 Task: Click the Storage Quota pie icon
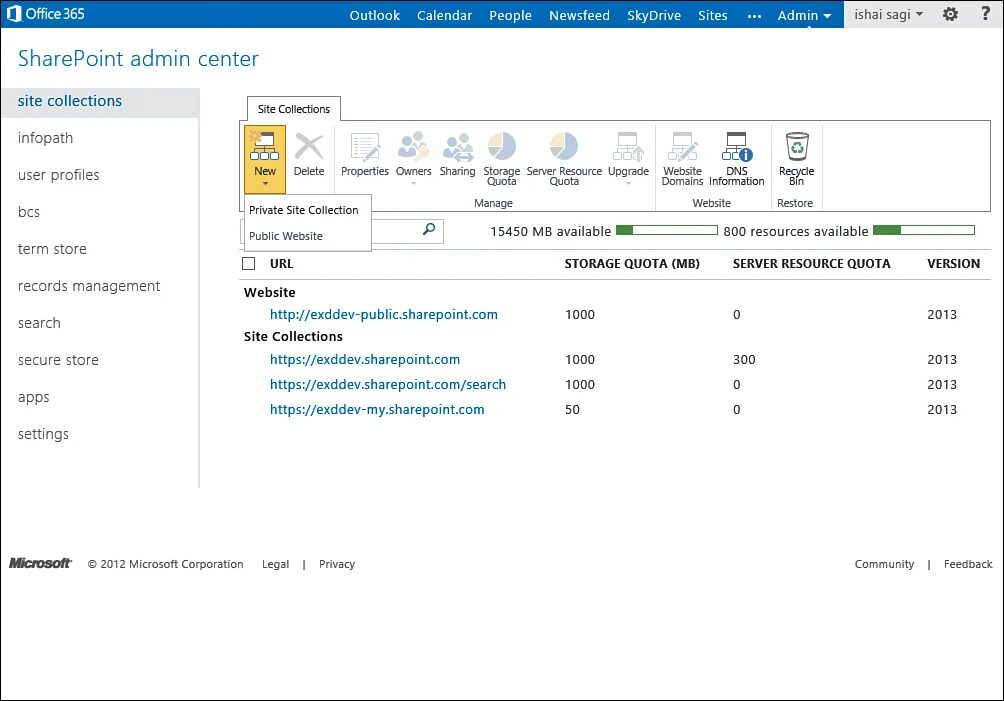click(x=501, y=147)
